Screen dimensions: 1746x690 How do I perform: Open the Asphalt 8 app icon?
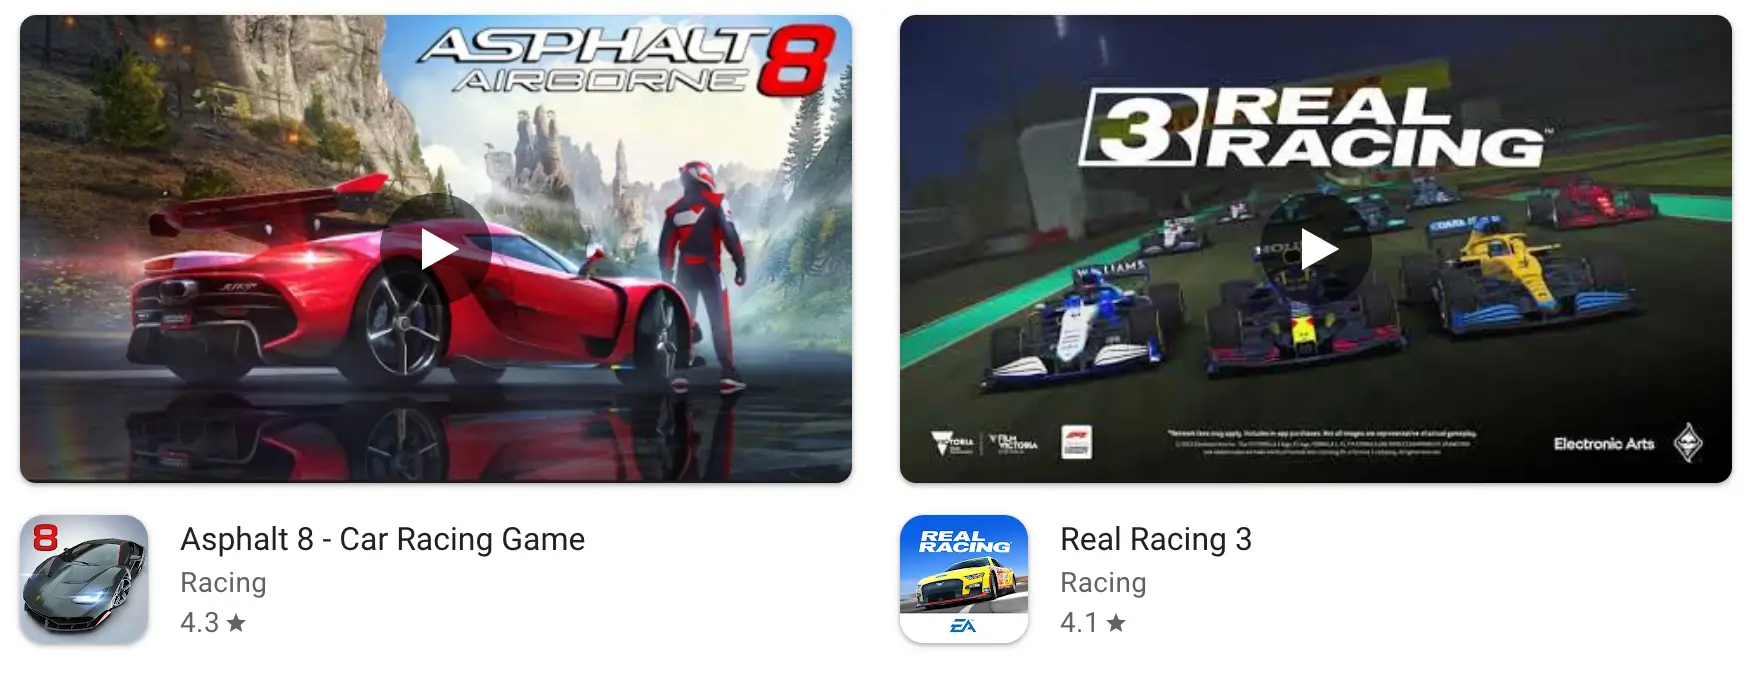point(84,579)
